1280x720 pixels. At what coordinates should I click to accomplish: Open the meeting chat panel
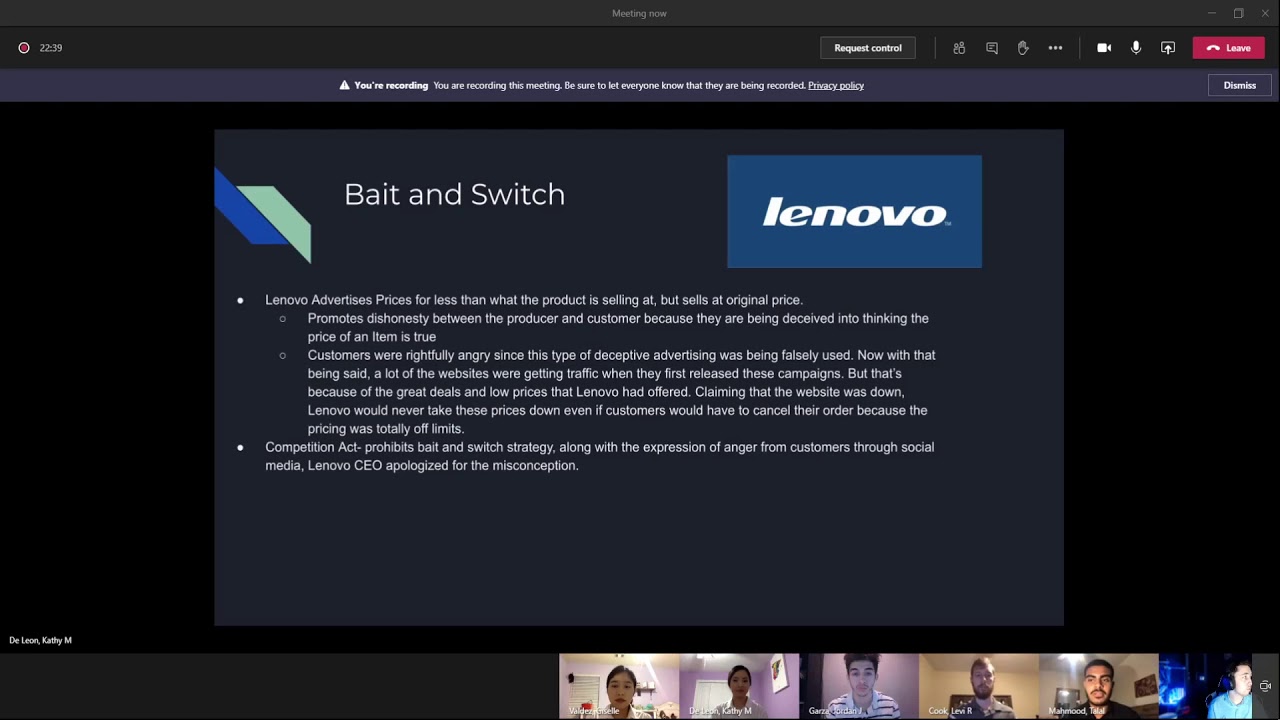tap(991, 48)
